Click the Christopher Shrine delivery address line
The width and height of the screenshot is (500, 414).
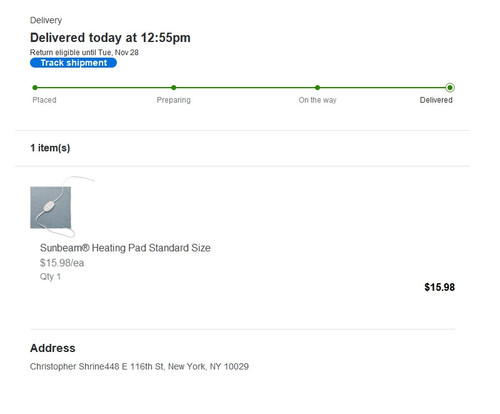pyautogui.click(x=139, y=367)
